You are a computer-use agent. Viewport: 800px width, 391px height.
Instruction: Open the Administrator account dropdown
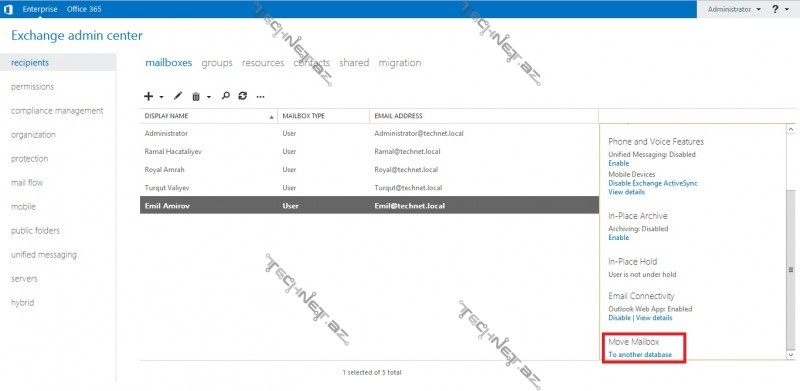point(734,9)
